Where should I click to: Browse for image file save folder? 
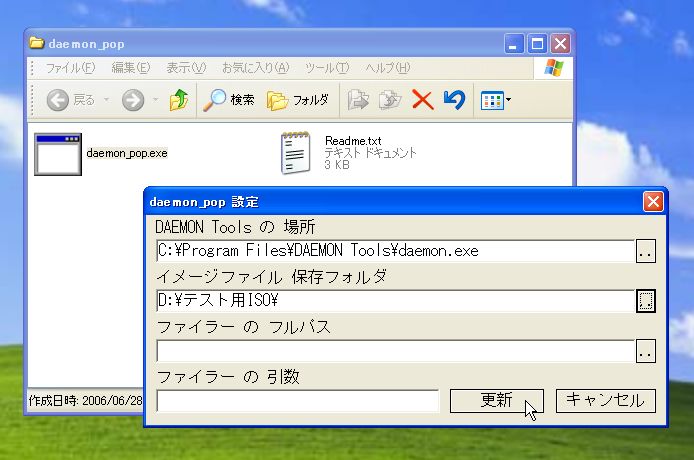(646, 301)
